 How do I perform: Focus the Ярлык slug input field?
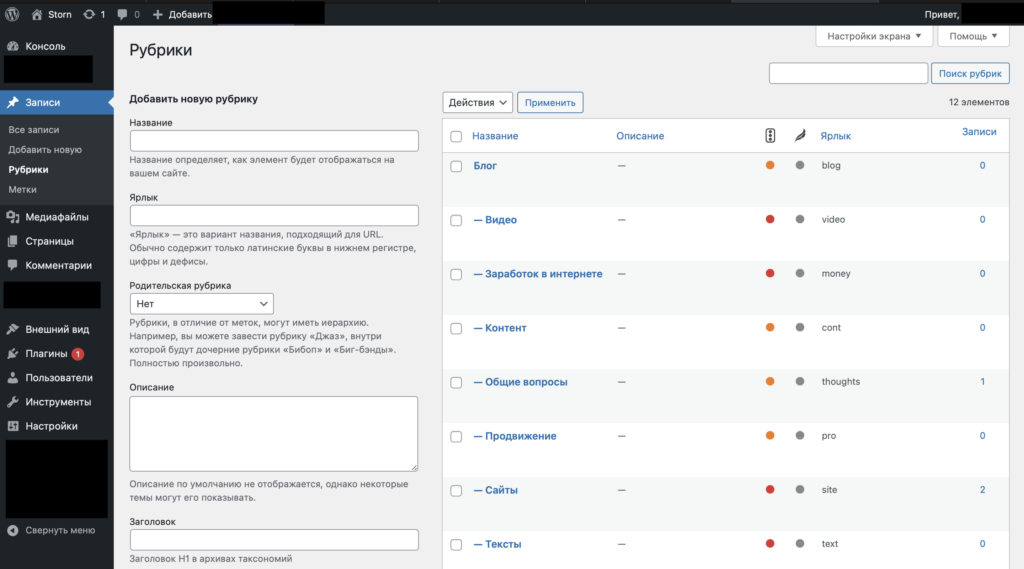point(274,216)
